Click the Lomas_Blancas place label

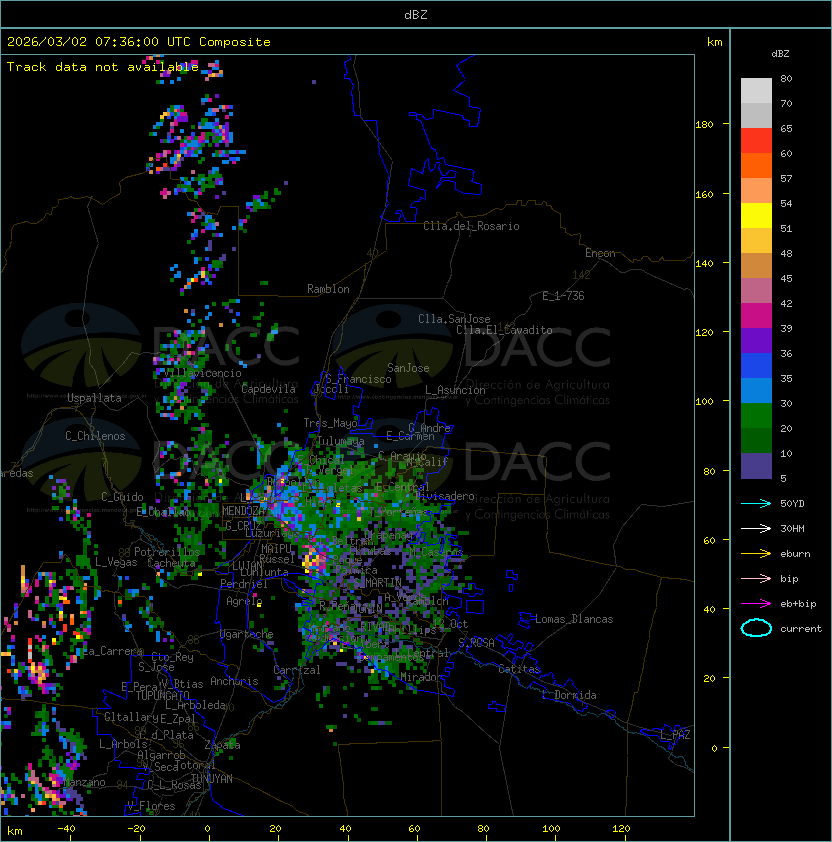click(x=574, y=619)
